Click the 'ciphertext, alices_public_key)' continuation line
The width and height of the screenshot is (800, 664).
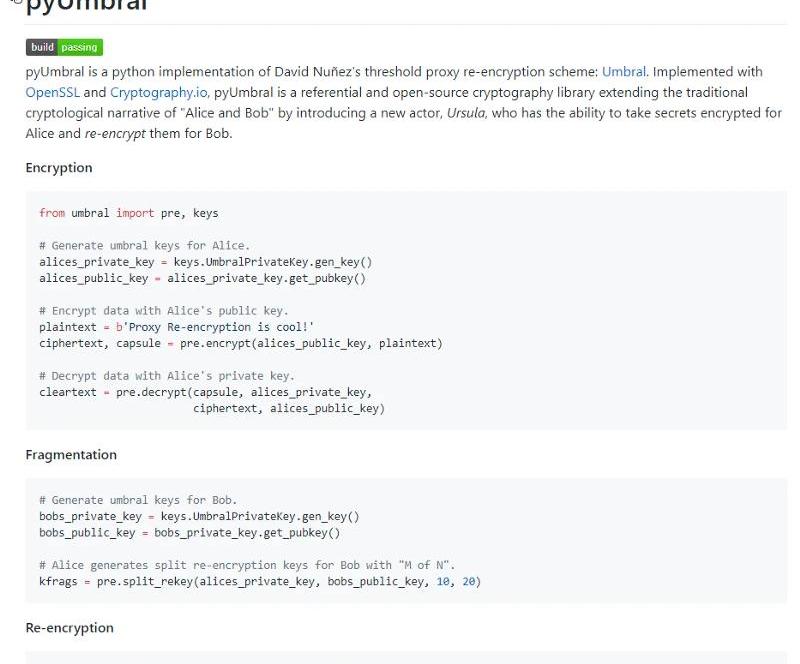pos(289,409)
